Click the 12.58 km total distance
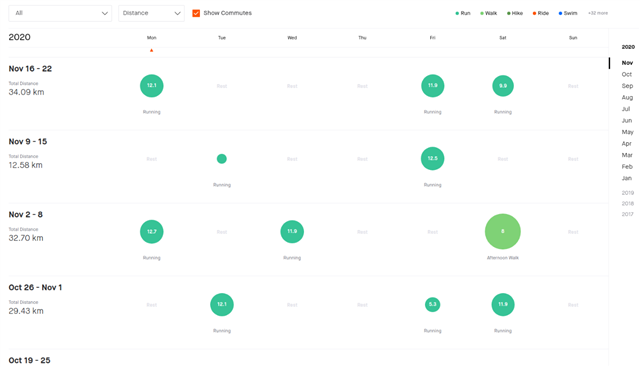The width and height of the screenshot is (640, 367). pyautogui.click(x=26, y=165)
